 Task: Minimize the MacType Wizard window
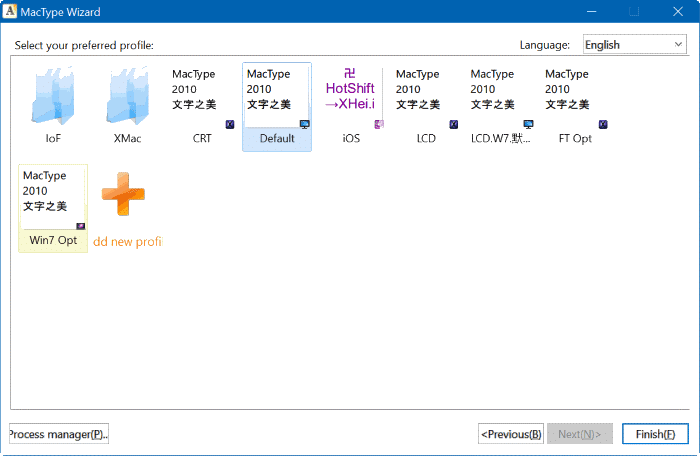pos(592,11)
